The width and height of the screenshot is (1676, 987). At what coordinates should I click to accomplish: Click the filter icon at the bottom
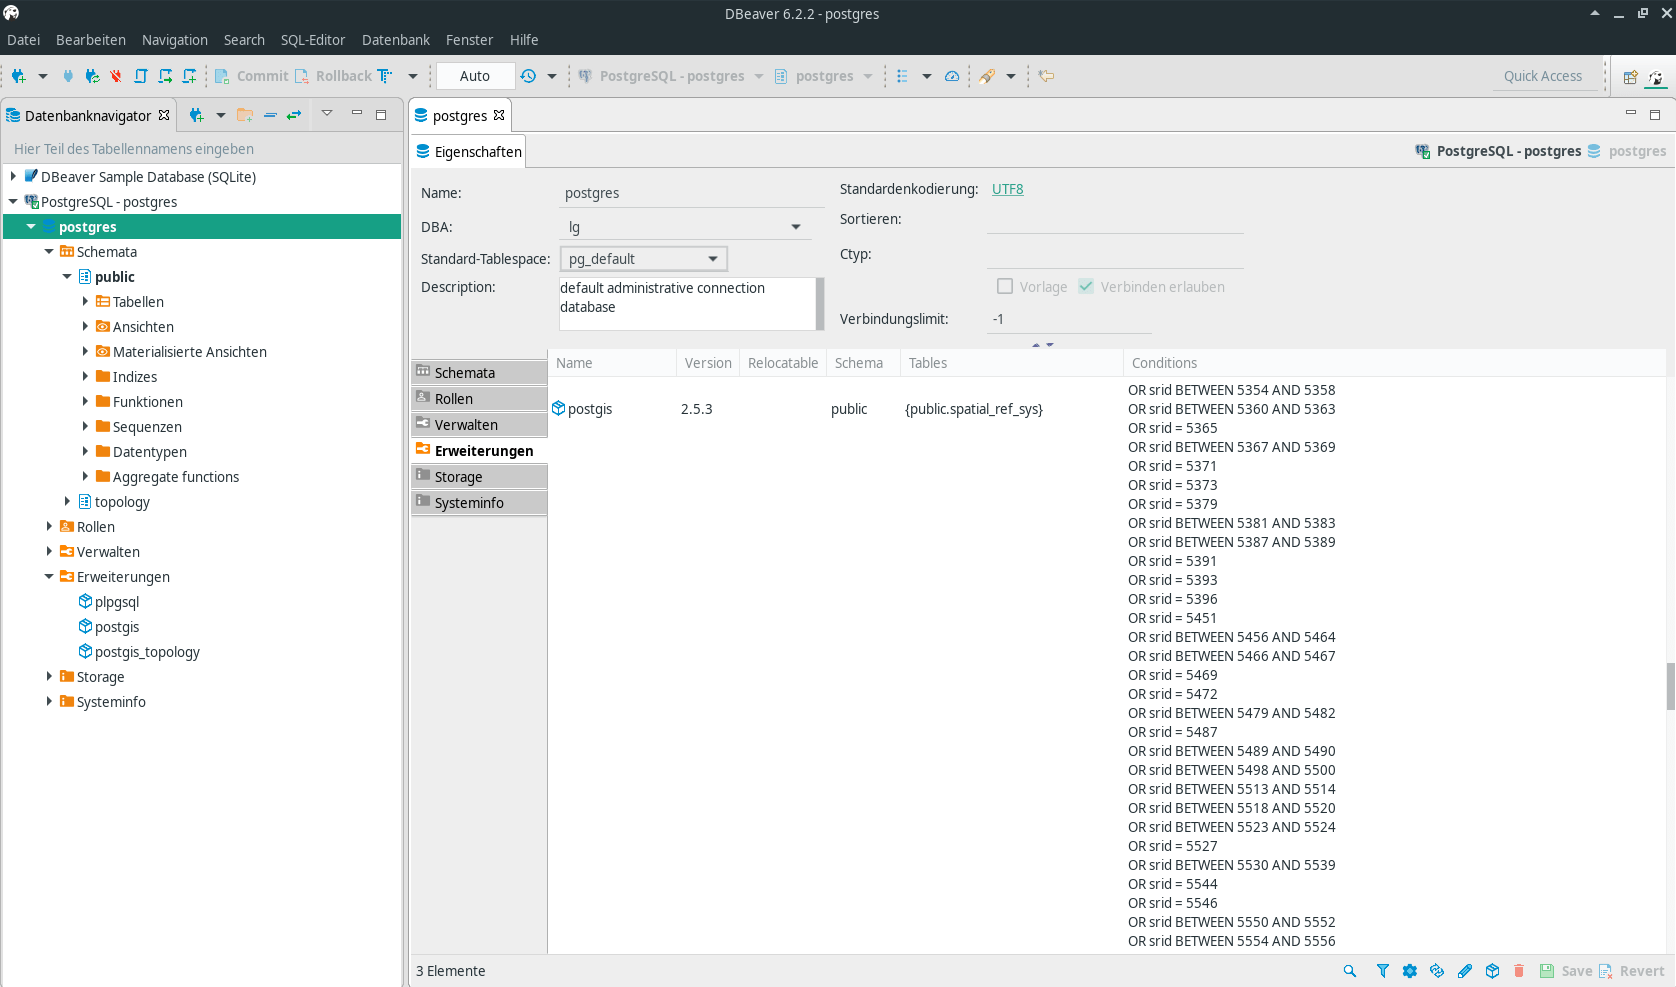[1383, 970]
